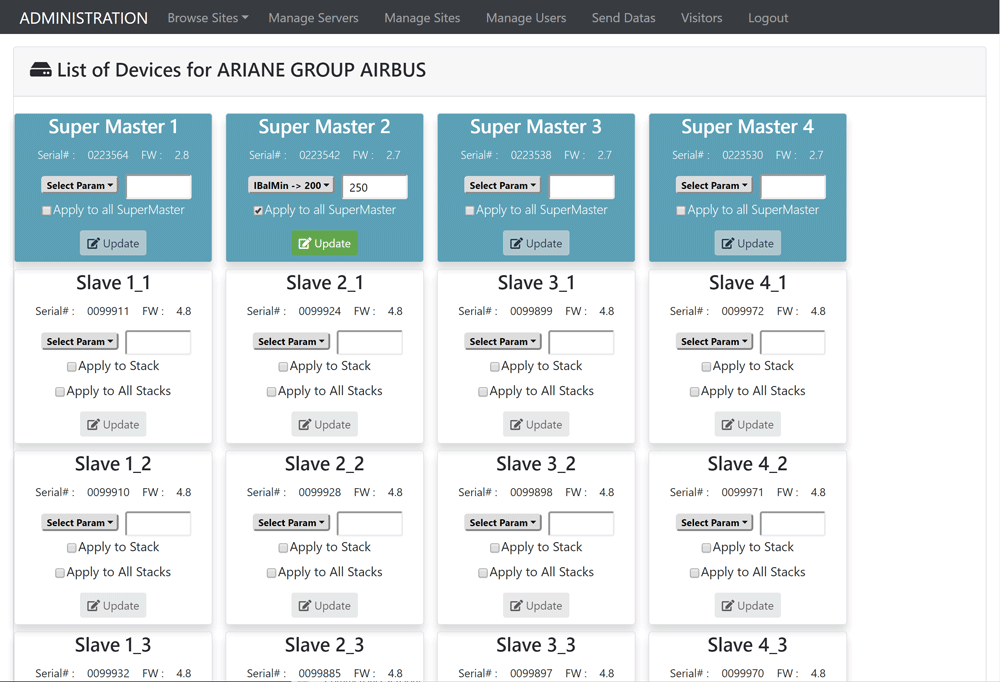The height and width of the screenshot is (682, 1000).
Task: Uncheck Apply to all SuperMaster in Super Master 2
Action: [x=259, y=211]
